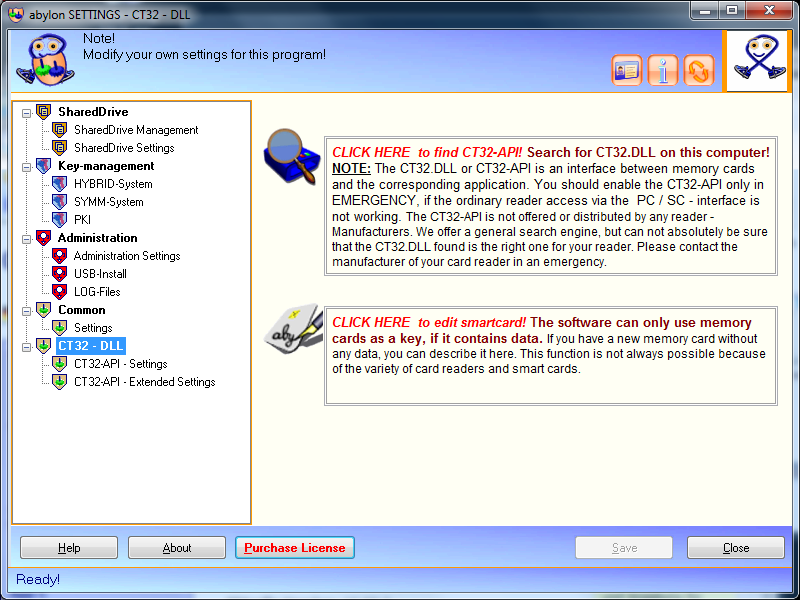Collapse the SharedDrive tree node
The height and width of the screenshot is (600, 800).
point(27,113)
